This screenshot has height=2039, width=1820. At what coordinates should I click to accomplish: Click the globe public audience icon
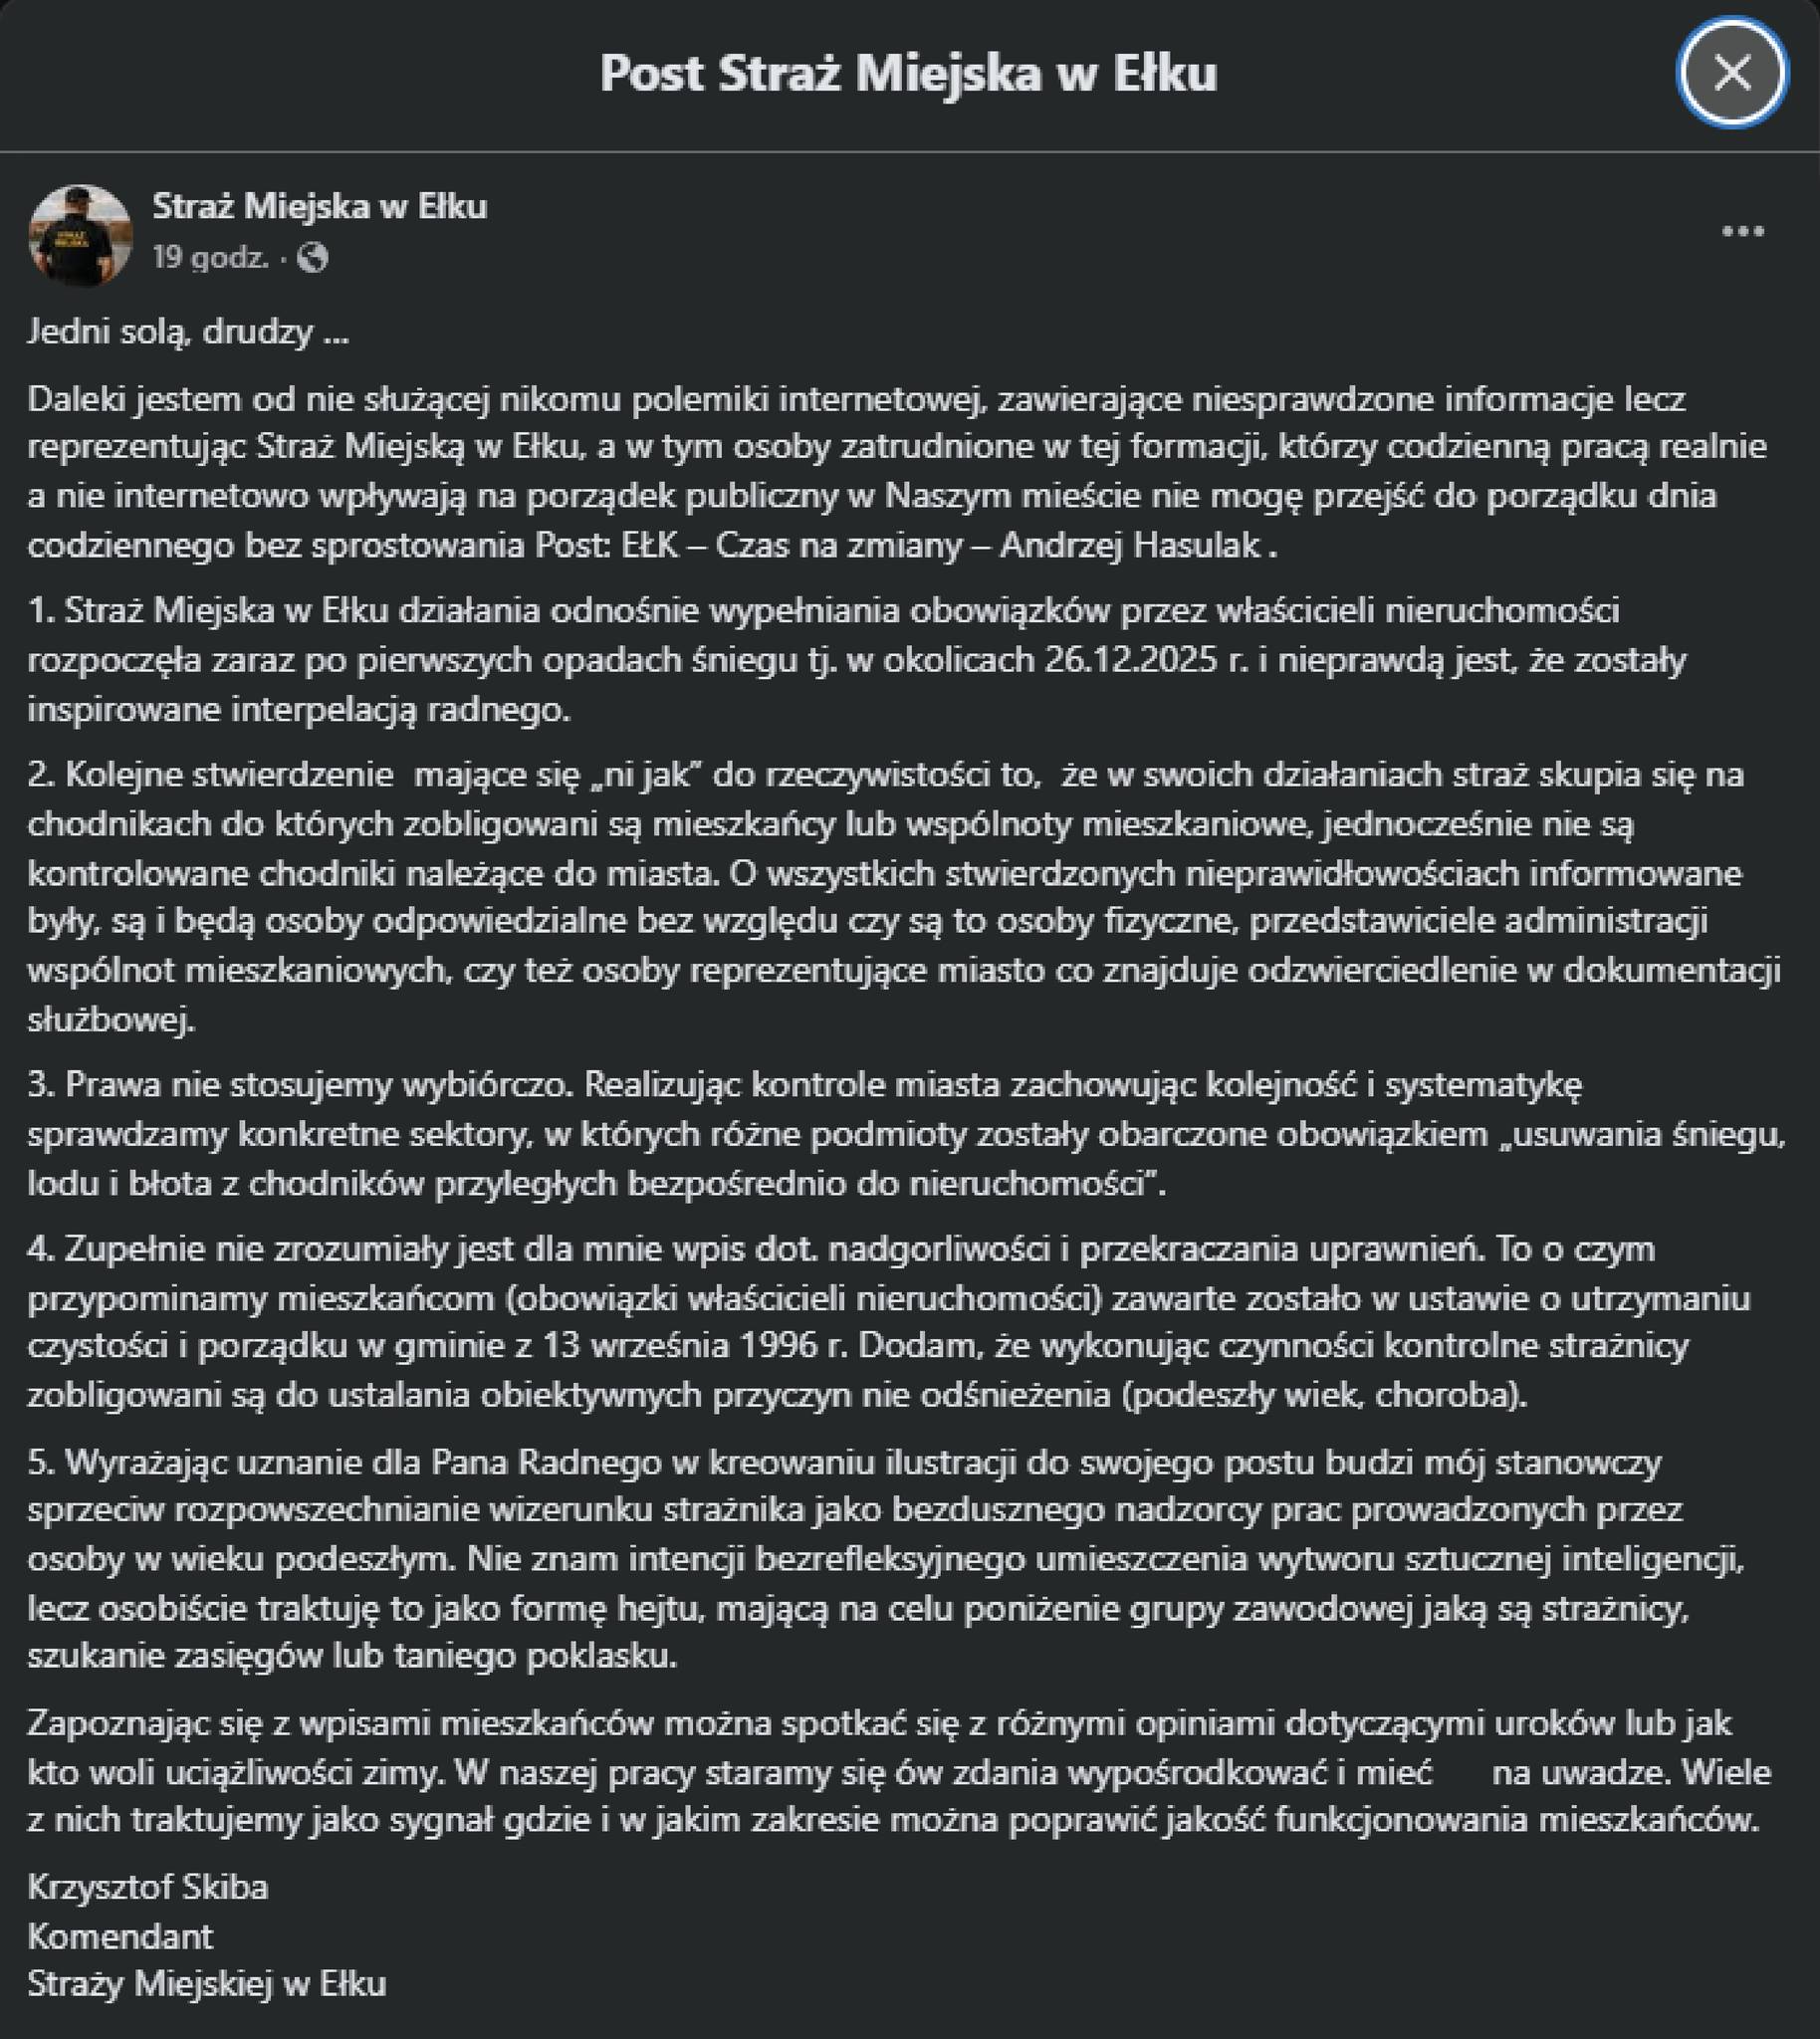[313, 259]
